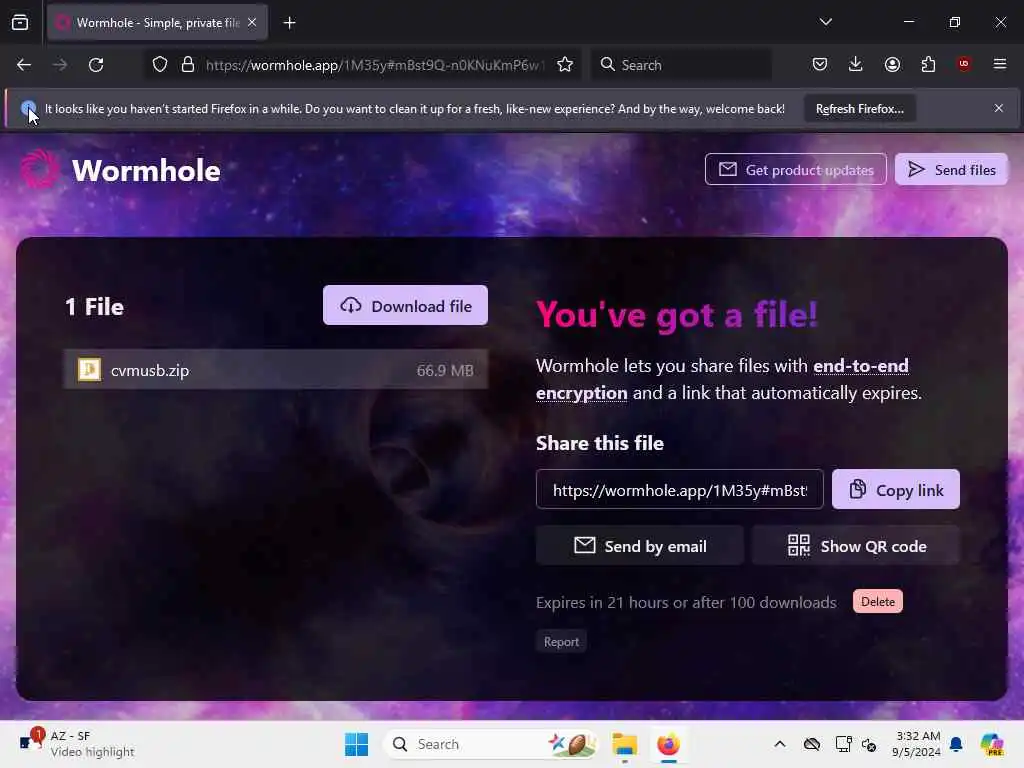This screenshot has height=768, width=1024.
Task: Show hidden tray icons chevron
Action: 780,744
